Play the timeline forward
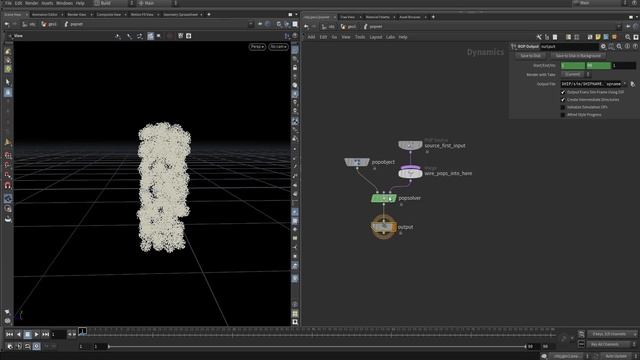 point(36,334)
